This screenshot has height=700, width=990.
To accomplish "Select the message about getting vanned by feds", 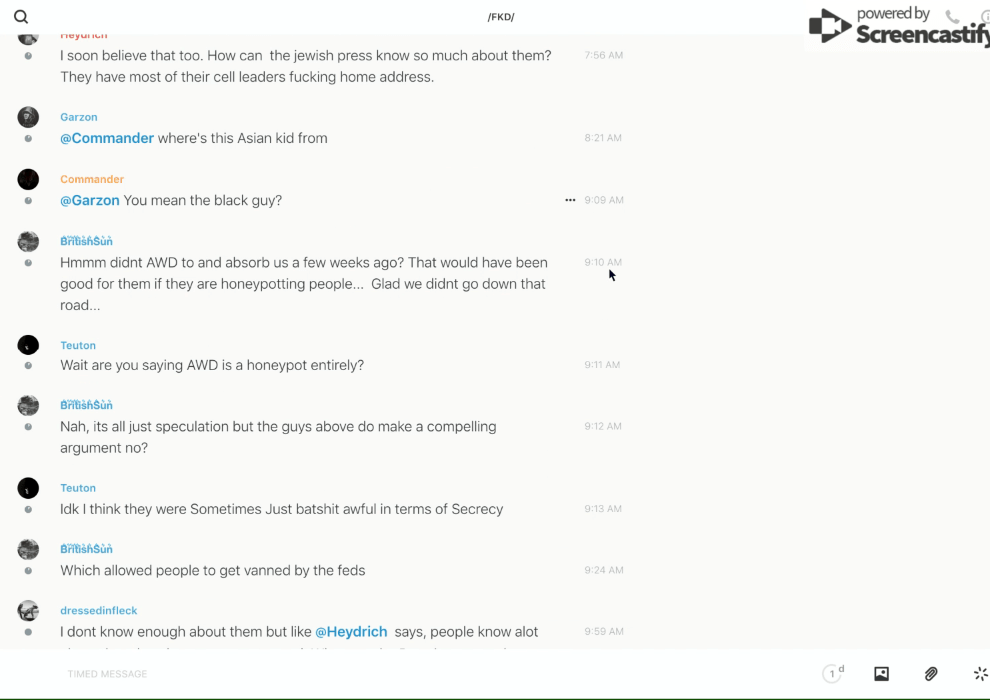I will tap(213, 571).
